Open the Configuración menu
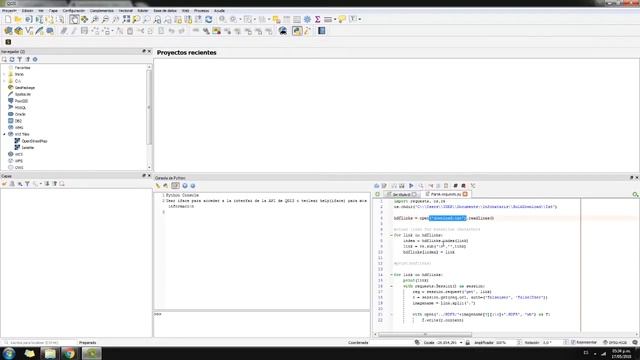 coord(73,11)
